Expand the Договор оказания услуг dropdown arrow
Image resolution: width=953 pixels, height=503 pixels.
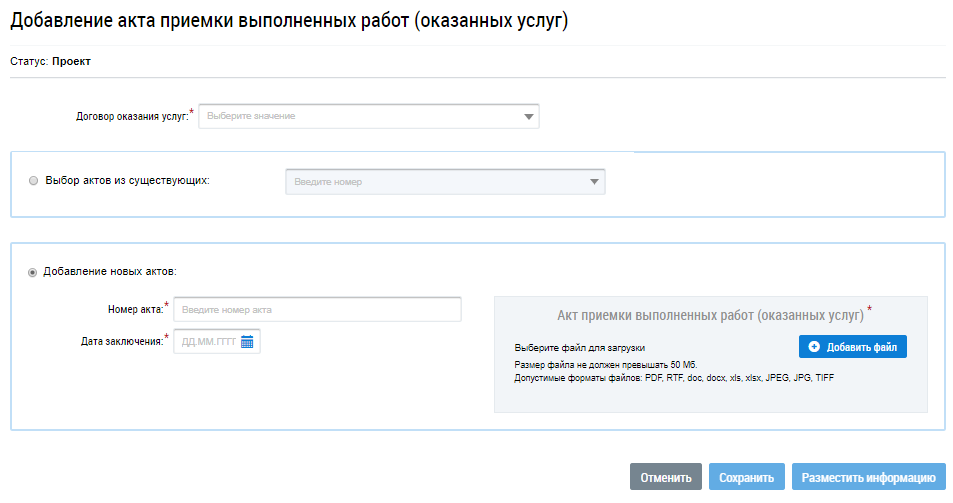pos(528,117)
